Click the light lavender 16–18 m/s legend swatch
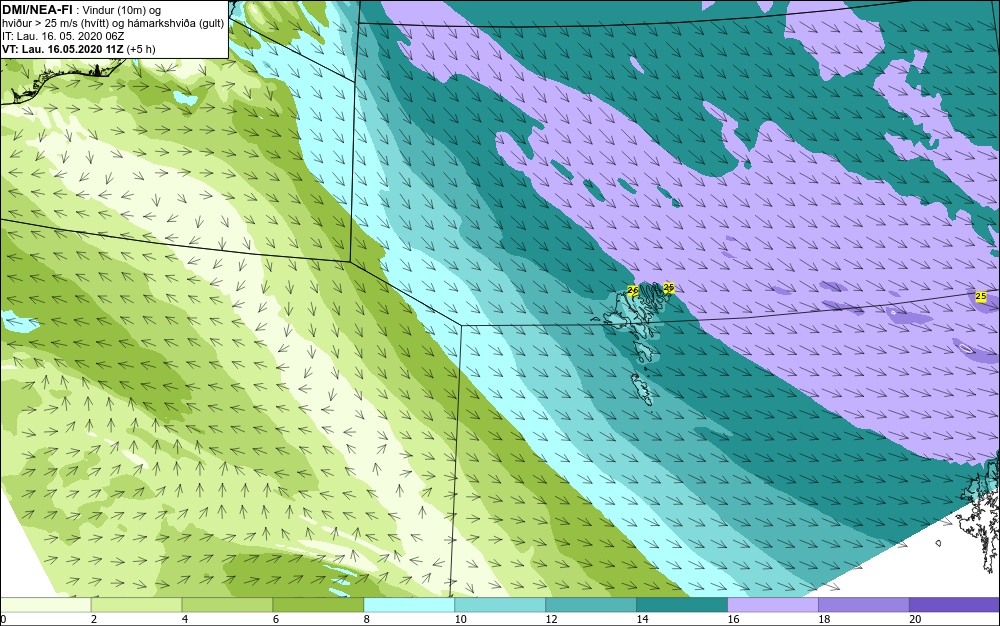Image resolution: width=1000 pixels, height=626 pixels. [773, 605]
